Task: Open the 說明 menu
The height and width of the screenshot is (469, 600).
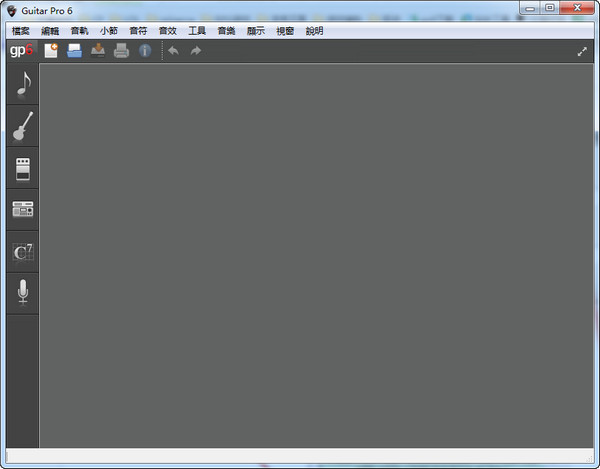Action: (x=315, y=31)
